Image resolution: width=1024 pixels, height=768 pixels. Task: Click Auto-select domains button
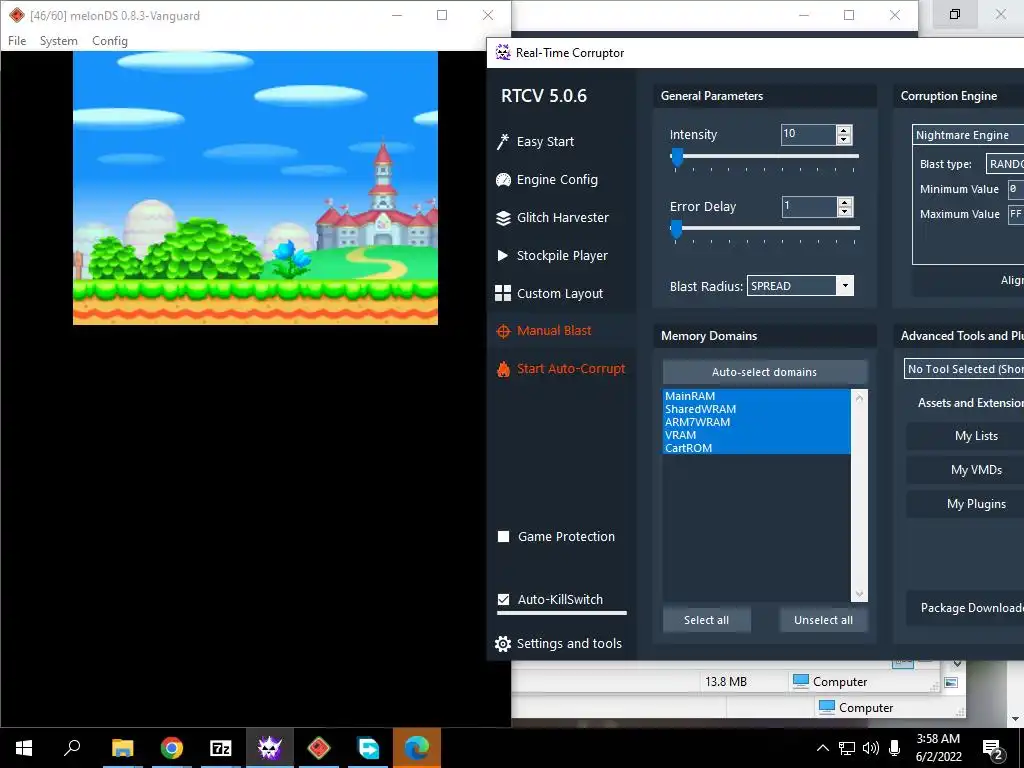[x=765, y=372]
